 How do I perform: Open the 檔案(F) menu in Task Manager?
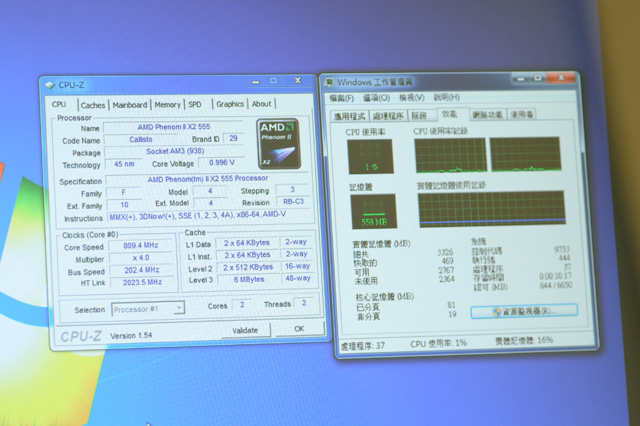point(341,98)
